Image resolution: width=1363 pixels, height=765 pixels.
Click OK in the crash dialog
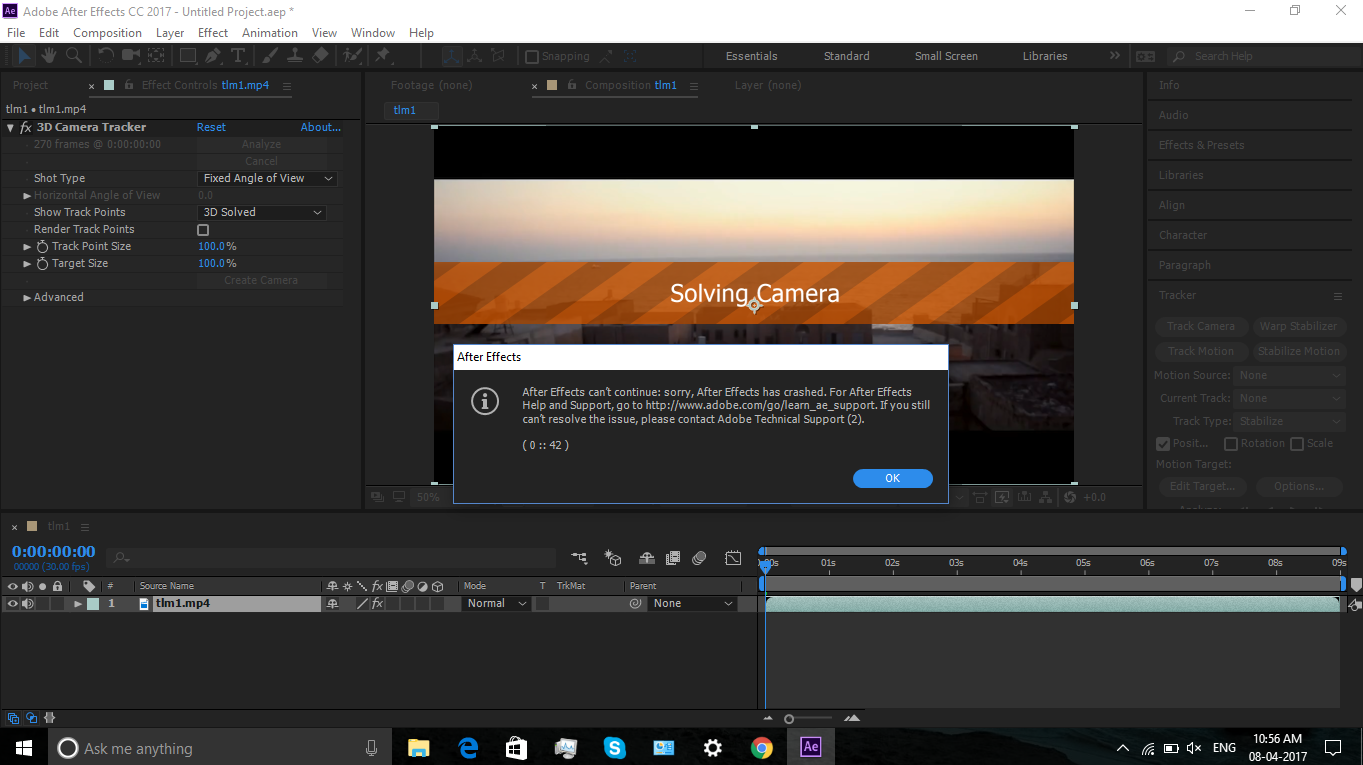(x=893, y=479)
